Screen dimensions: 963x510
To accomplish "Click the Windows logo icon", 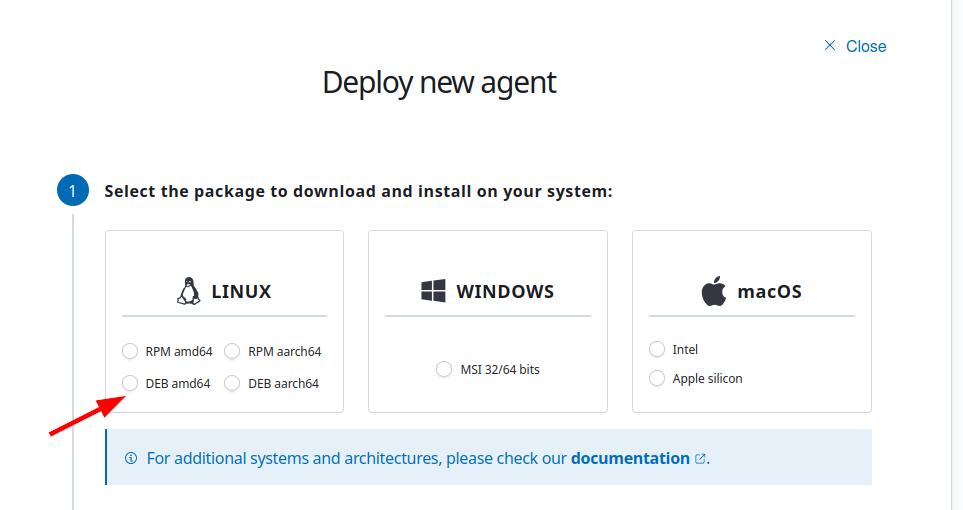I will click(x=433, y=292).
